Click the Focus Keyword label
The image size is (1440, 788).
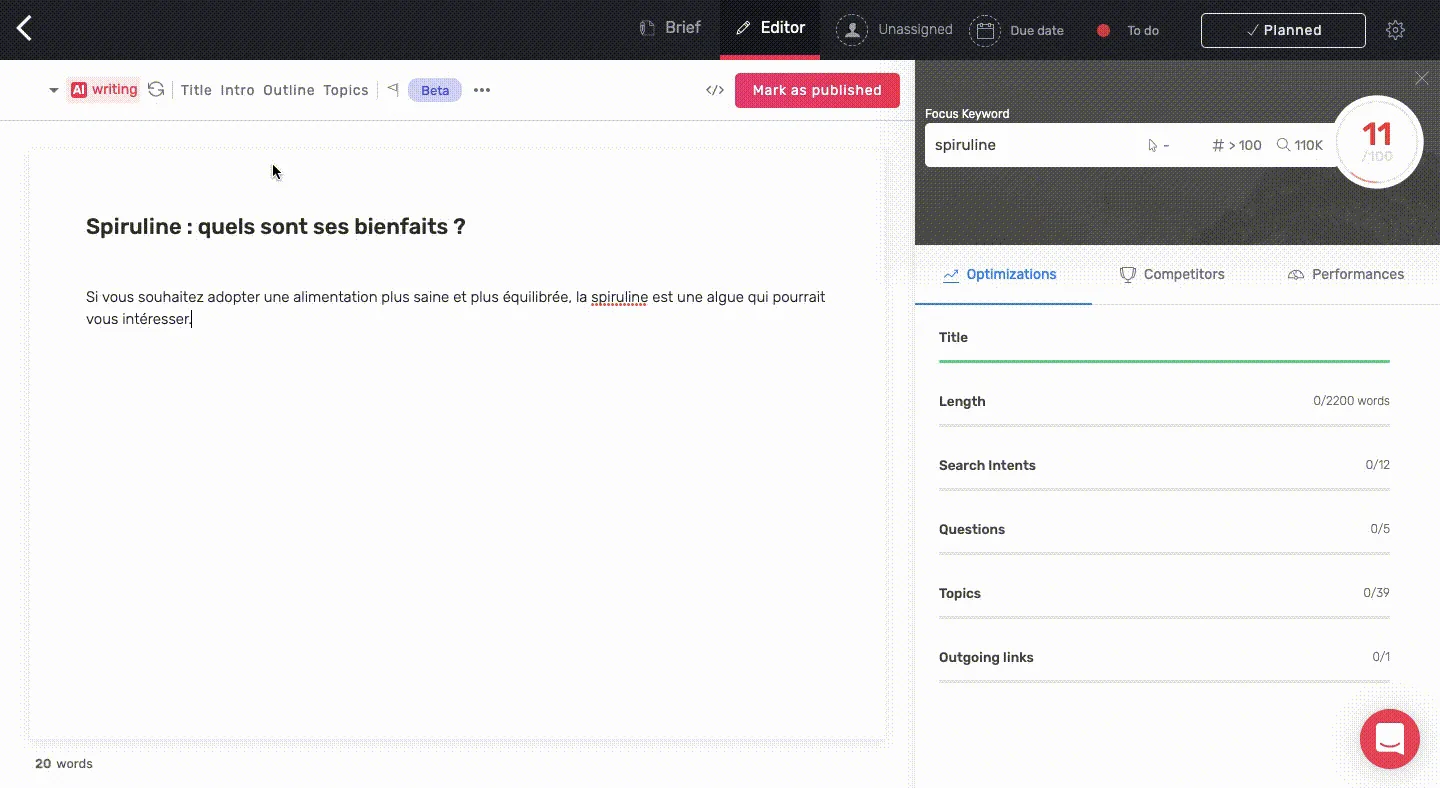click(x=967, y=114)
